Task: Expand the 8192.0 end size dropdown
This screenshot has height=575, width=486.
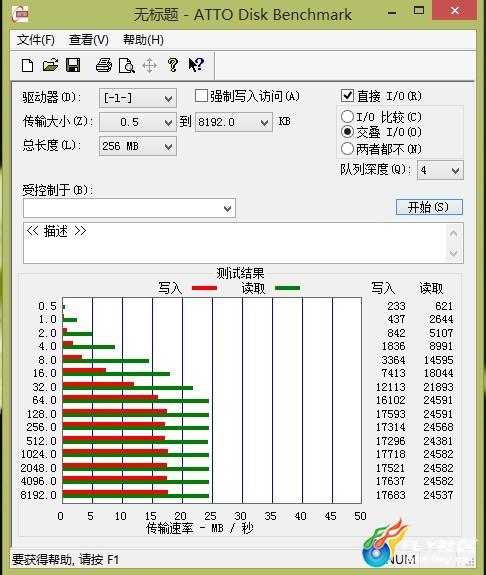Action: 234,122
